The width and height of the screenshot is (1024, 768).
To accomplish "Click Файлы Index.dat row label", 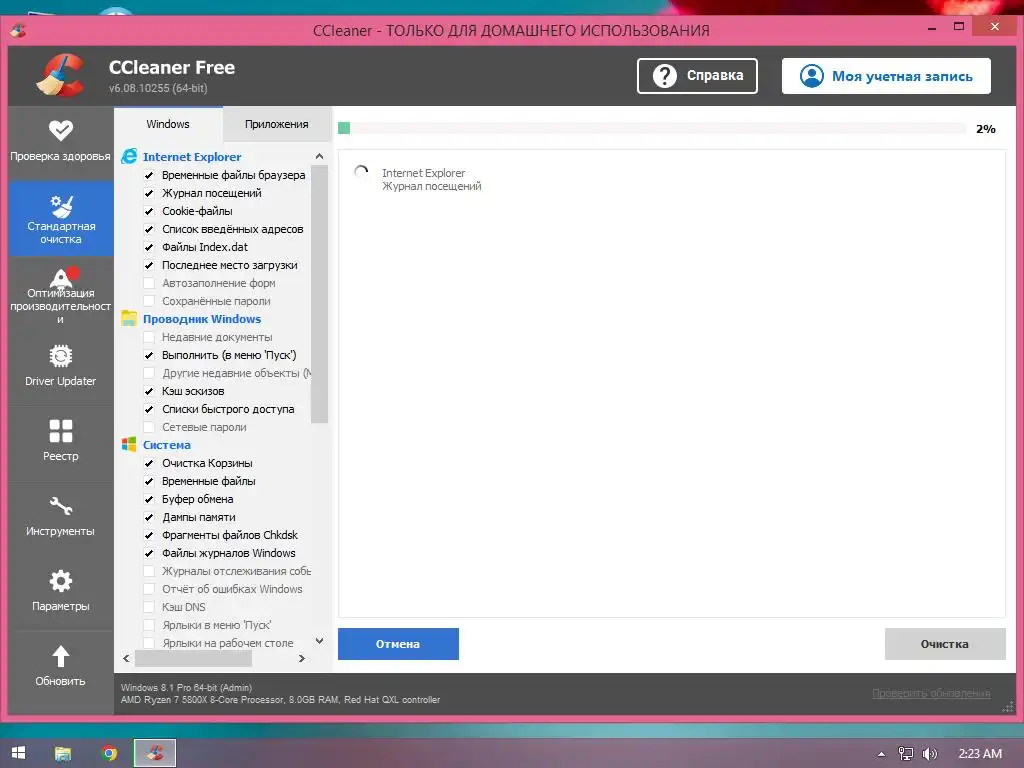I will pyautogui.click(x=205, y=247).
